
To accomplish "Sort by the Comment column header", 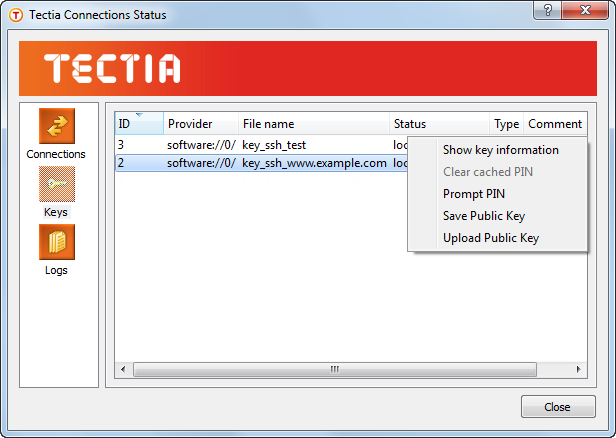I will pyautogui.click(x=555, y=123).
